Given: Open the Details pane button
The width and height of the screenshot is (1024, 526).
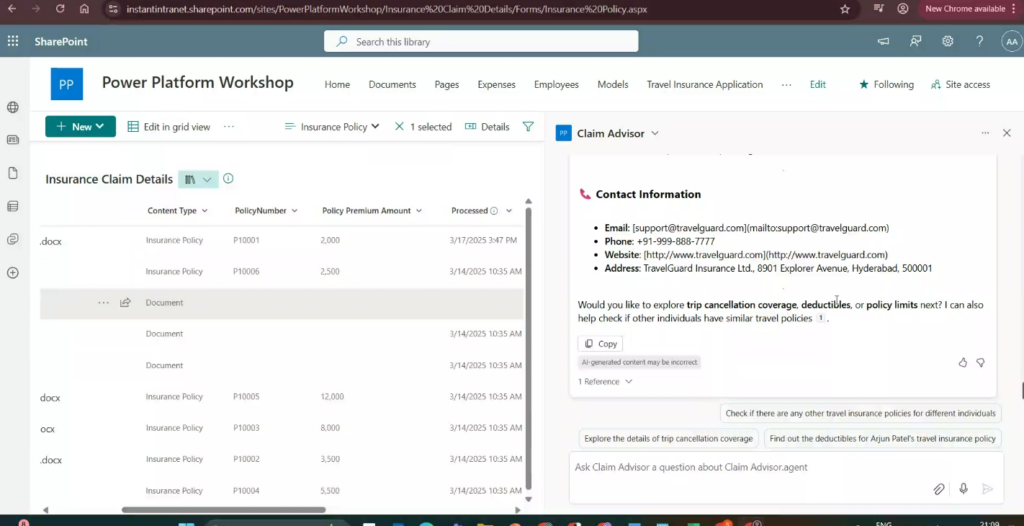Looking at the screenshot, I should click(487, 127).
